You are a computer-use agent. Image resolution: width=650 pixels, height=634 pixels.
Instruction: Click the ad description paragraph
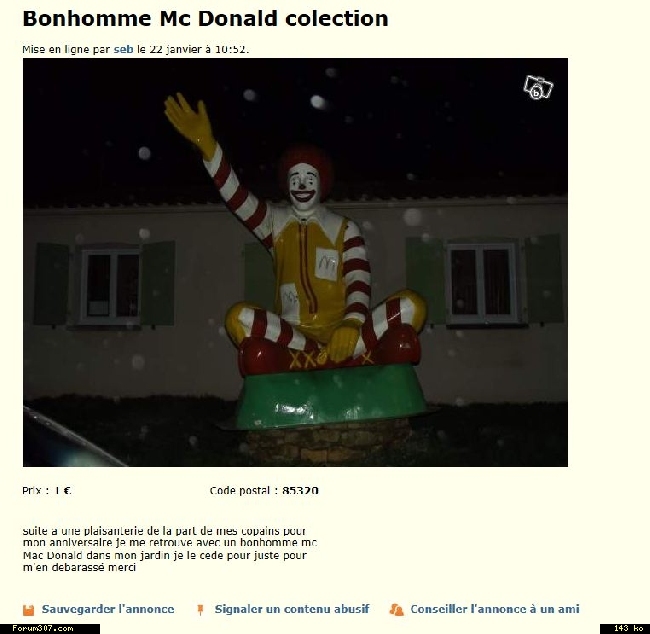pyautogui.click(x=170, y=549)
